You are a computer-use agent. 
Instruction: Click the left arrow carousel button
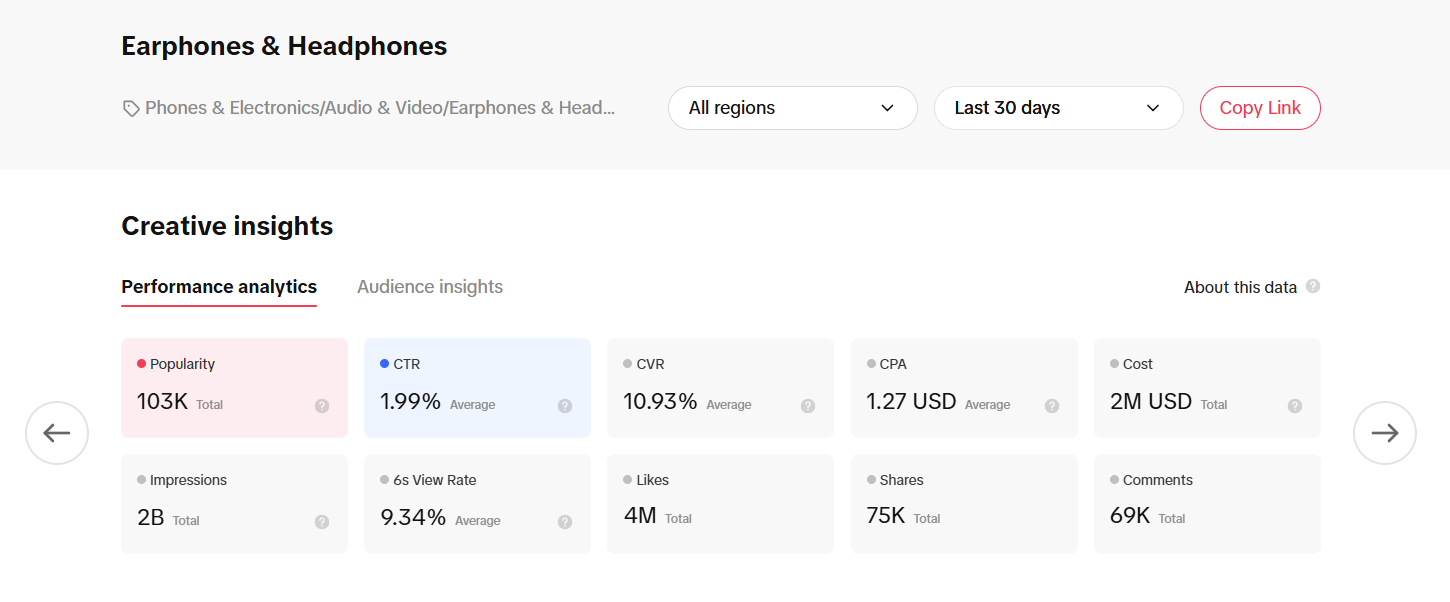57,433
